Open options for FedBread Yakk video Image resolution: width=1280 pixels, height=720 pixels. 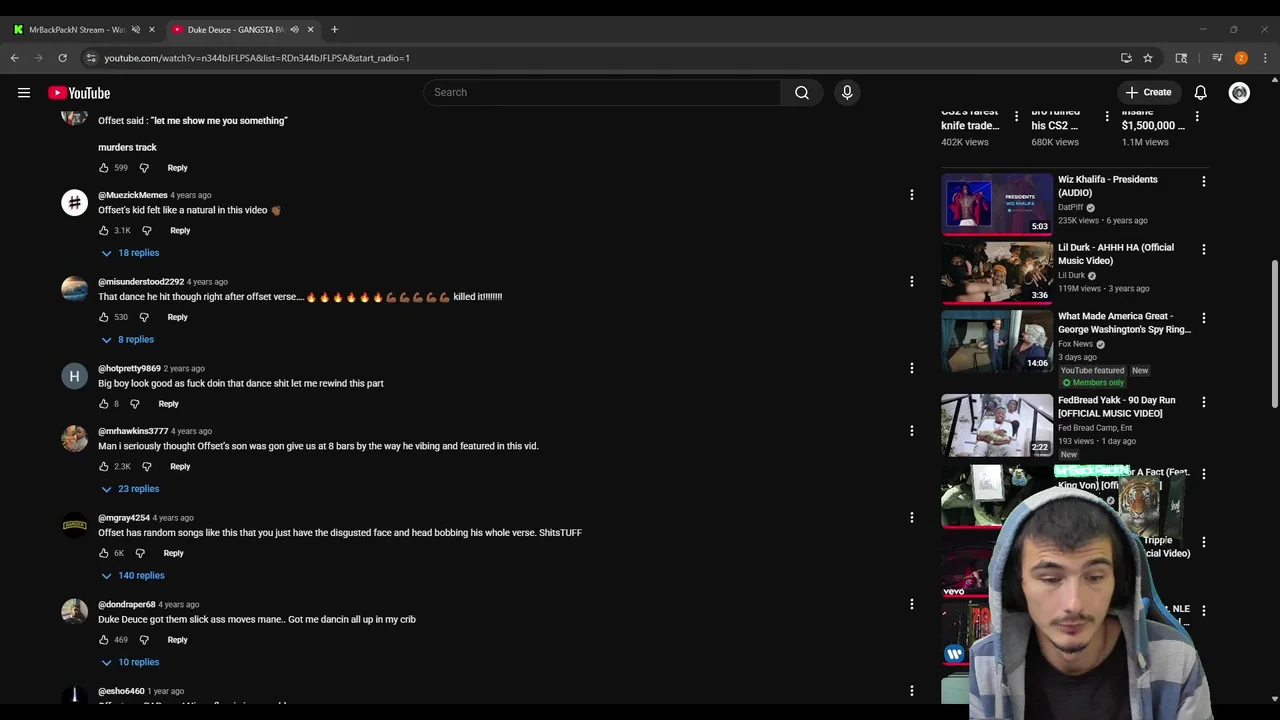click(1203, 402)
